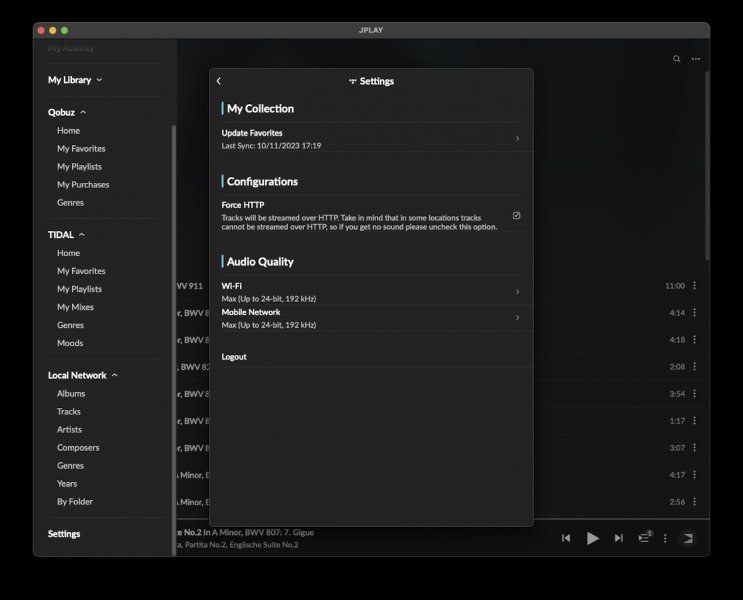Open TIDAL Genres
Screen dimensions: 743x600
click(x=70, y=325)
